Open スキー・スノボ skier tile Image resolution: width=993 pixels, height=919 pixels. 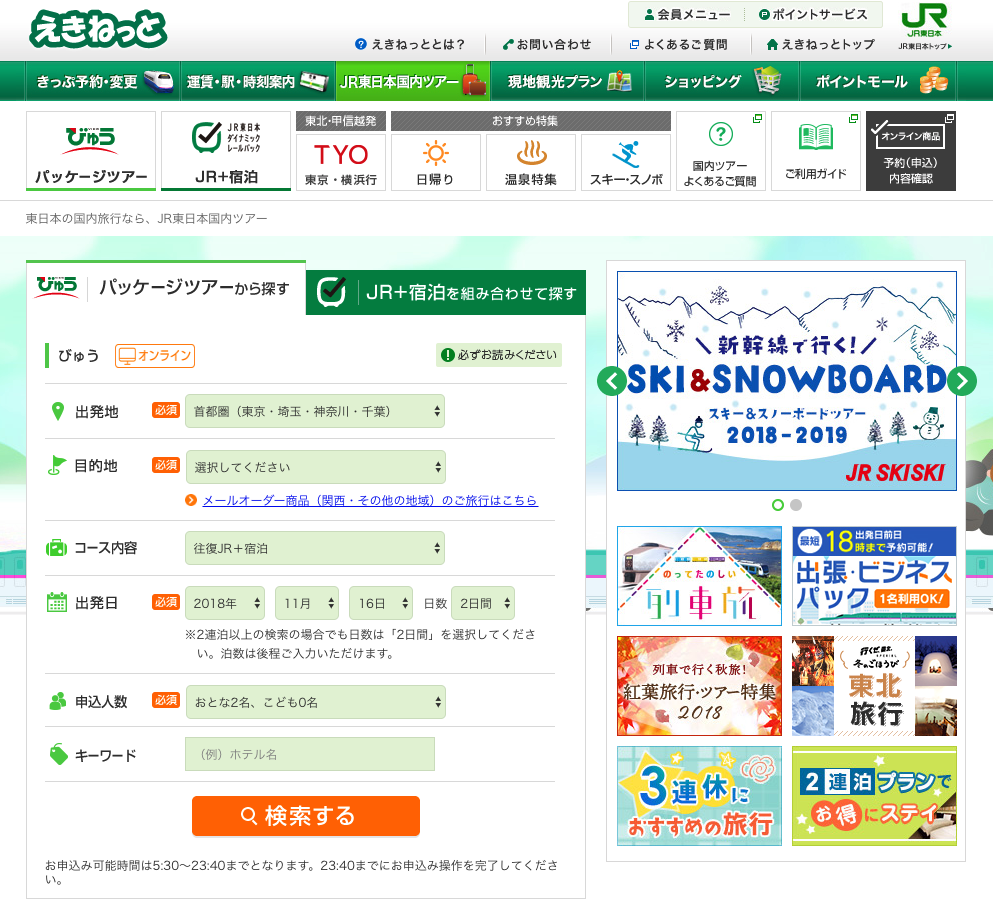[x=626, y=162]
